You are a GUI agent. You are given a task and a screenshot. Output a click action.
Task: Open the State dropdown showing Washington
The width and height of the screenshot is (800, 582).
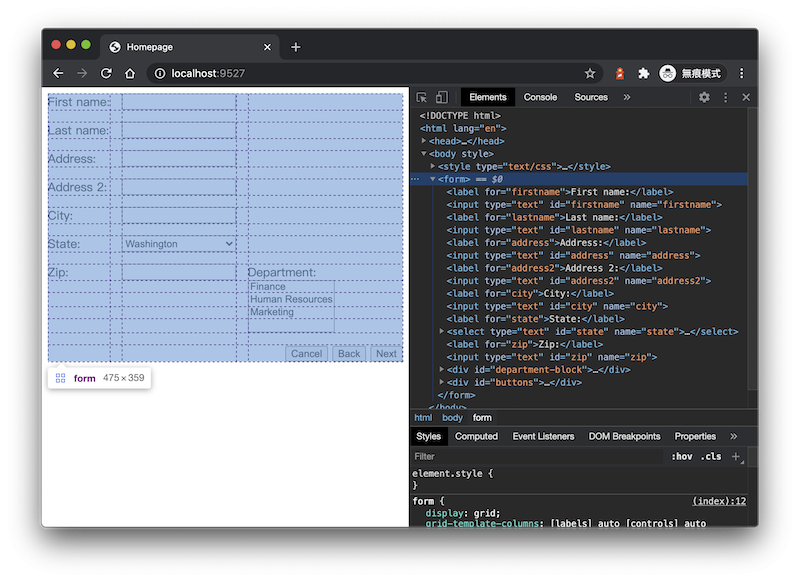(x=179, y=244)
